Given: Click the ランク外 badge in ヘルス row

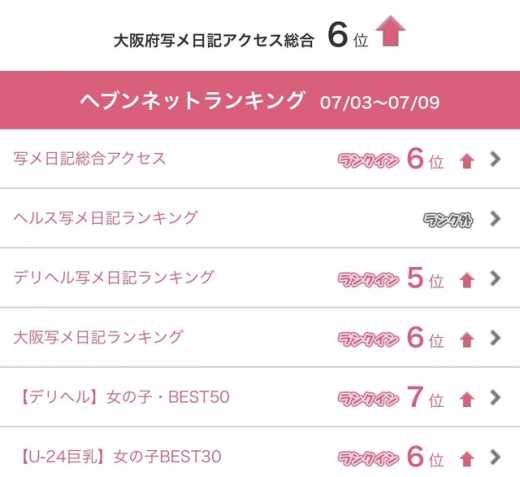Looking at the screenshot, I should click(x=448, y=220).
